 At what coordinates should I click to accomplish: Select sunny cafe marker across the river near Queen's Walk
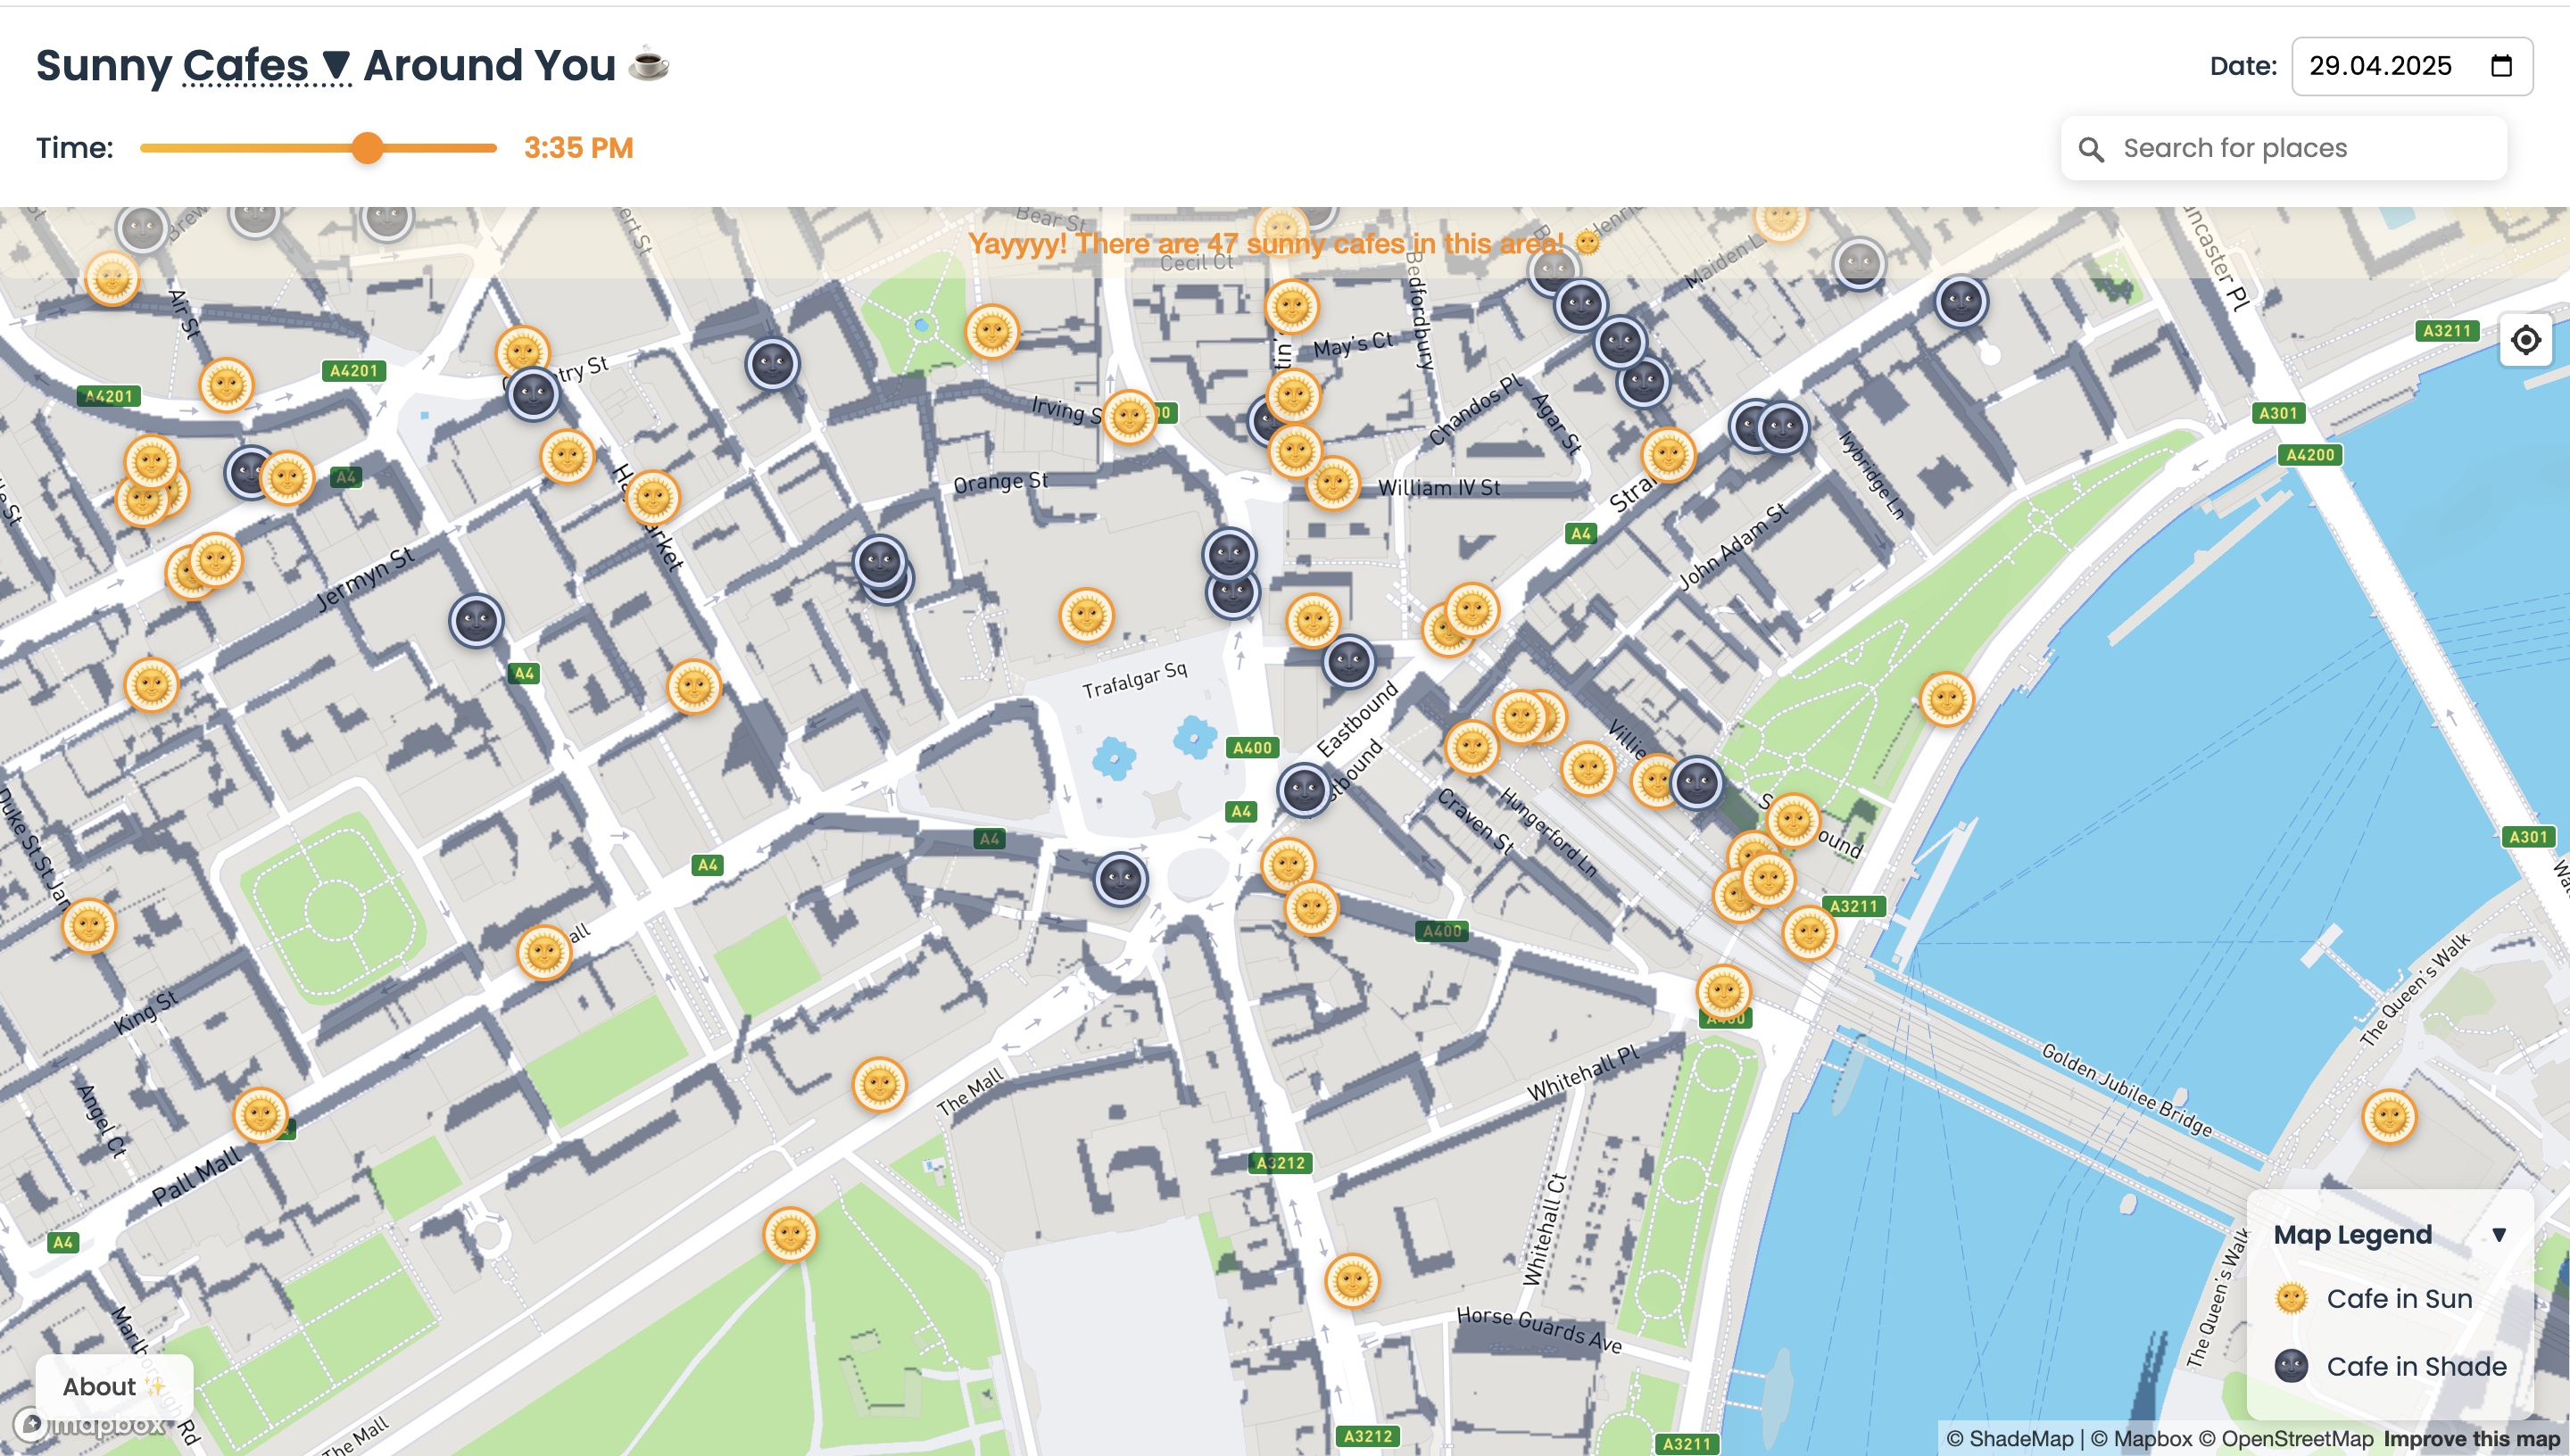[x=2390, y=1117]
